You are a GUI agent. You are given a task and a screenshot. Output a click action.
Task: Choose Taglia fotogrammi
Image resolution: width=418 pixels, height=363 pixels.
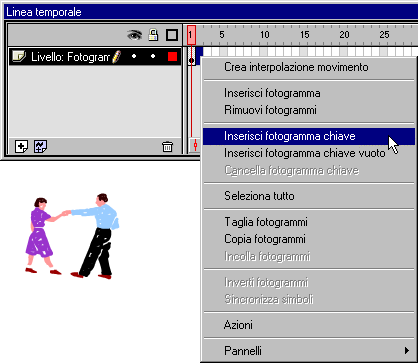[x=309, y=222]
